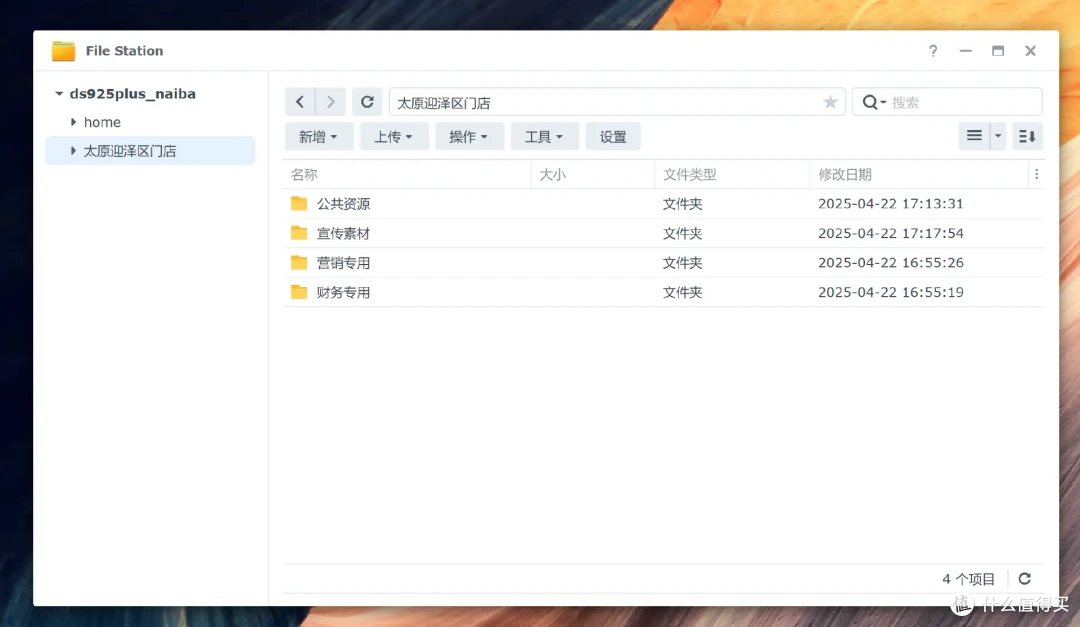Click date 2025-04-22 16:55:19

891,292
